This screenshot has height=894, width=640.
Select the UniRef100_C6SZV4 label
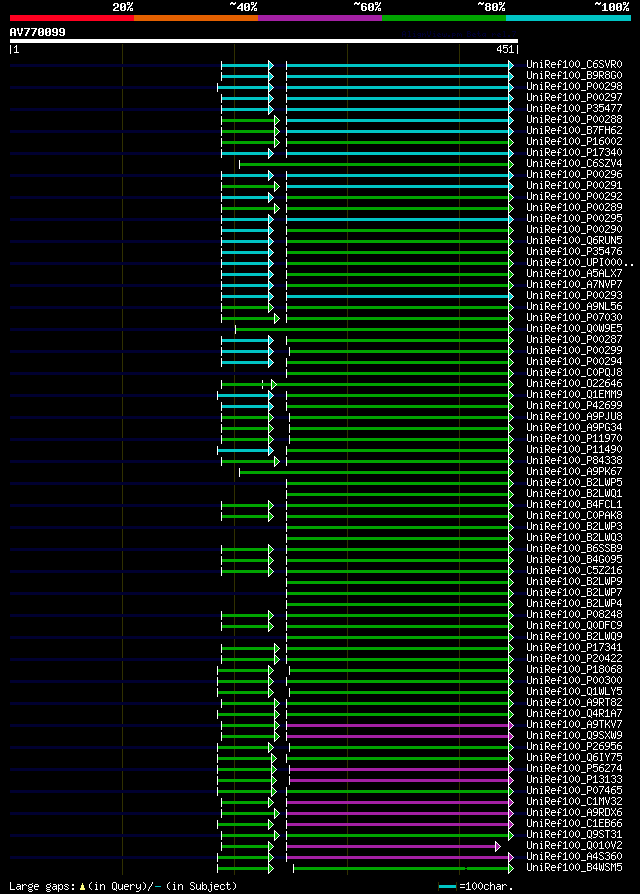(x=574, y=164)
